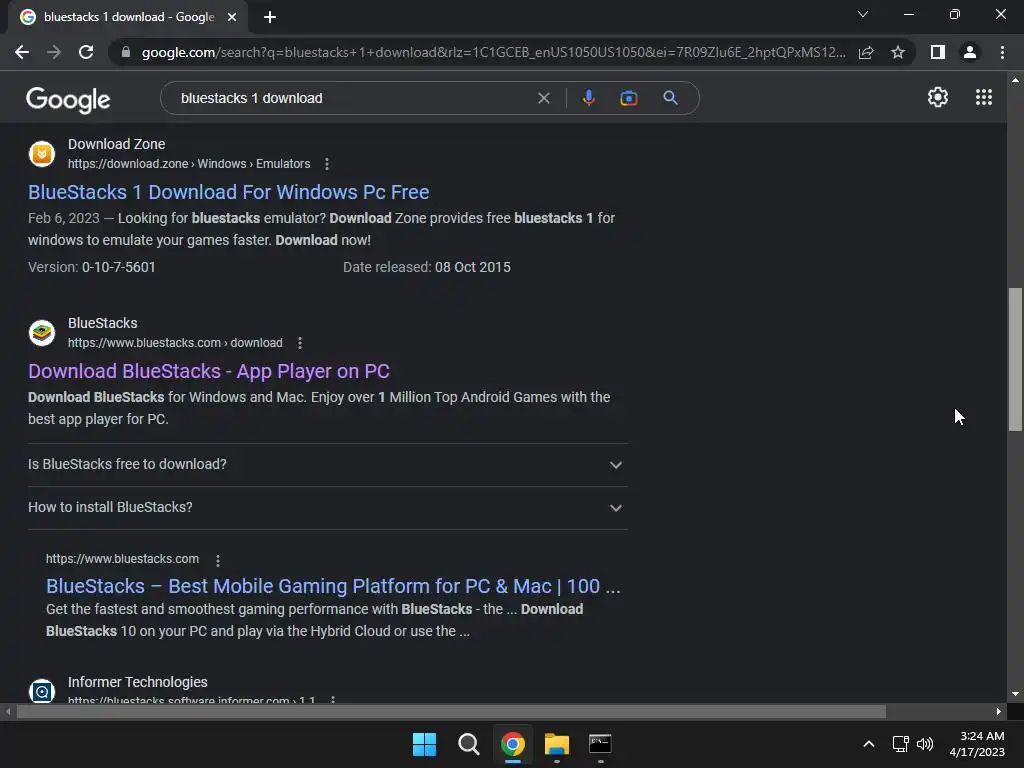This screenshot has height=768, width=1024.
Task: Click the scroll down arrow
Action: point(1015,694)
